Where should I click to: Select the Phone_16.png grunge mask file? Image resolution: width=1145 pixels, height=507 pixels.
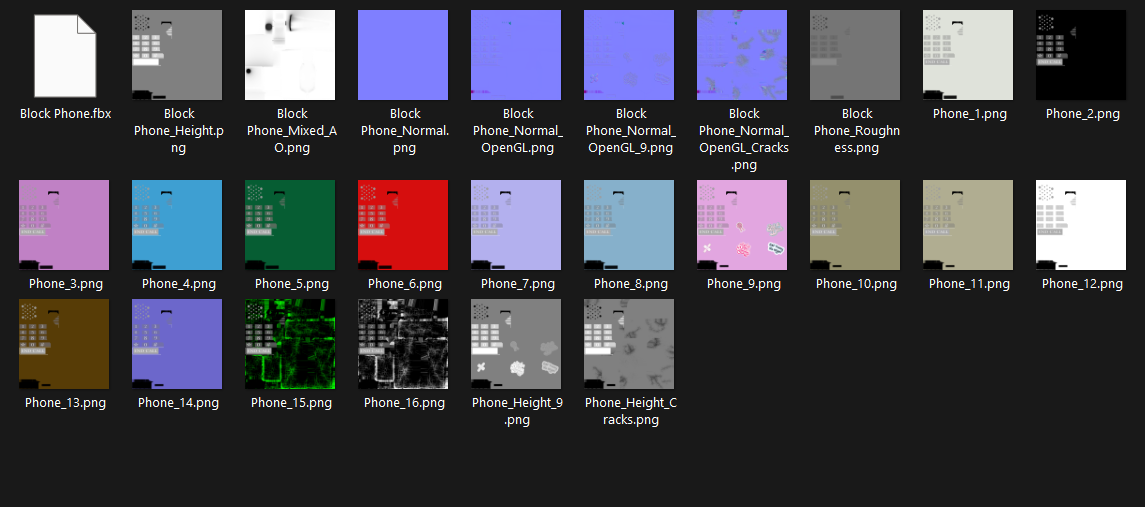pyautogui.click(x=403, y=344)
